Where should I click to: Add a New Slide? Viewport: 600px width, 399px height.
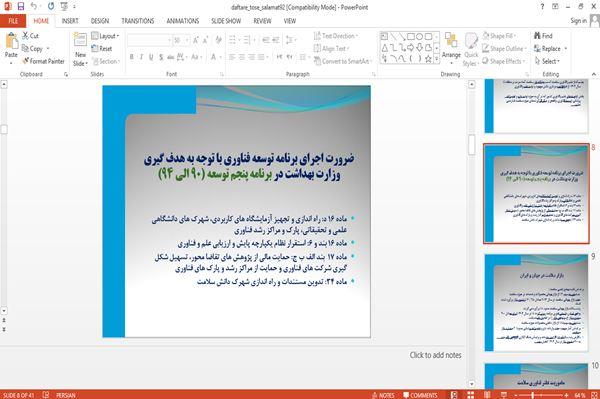tap(80, 50)
